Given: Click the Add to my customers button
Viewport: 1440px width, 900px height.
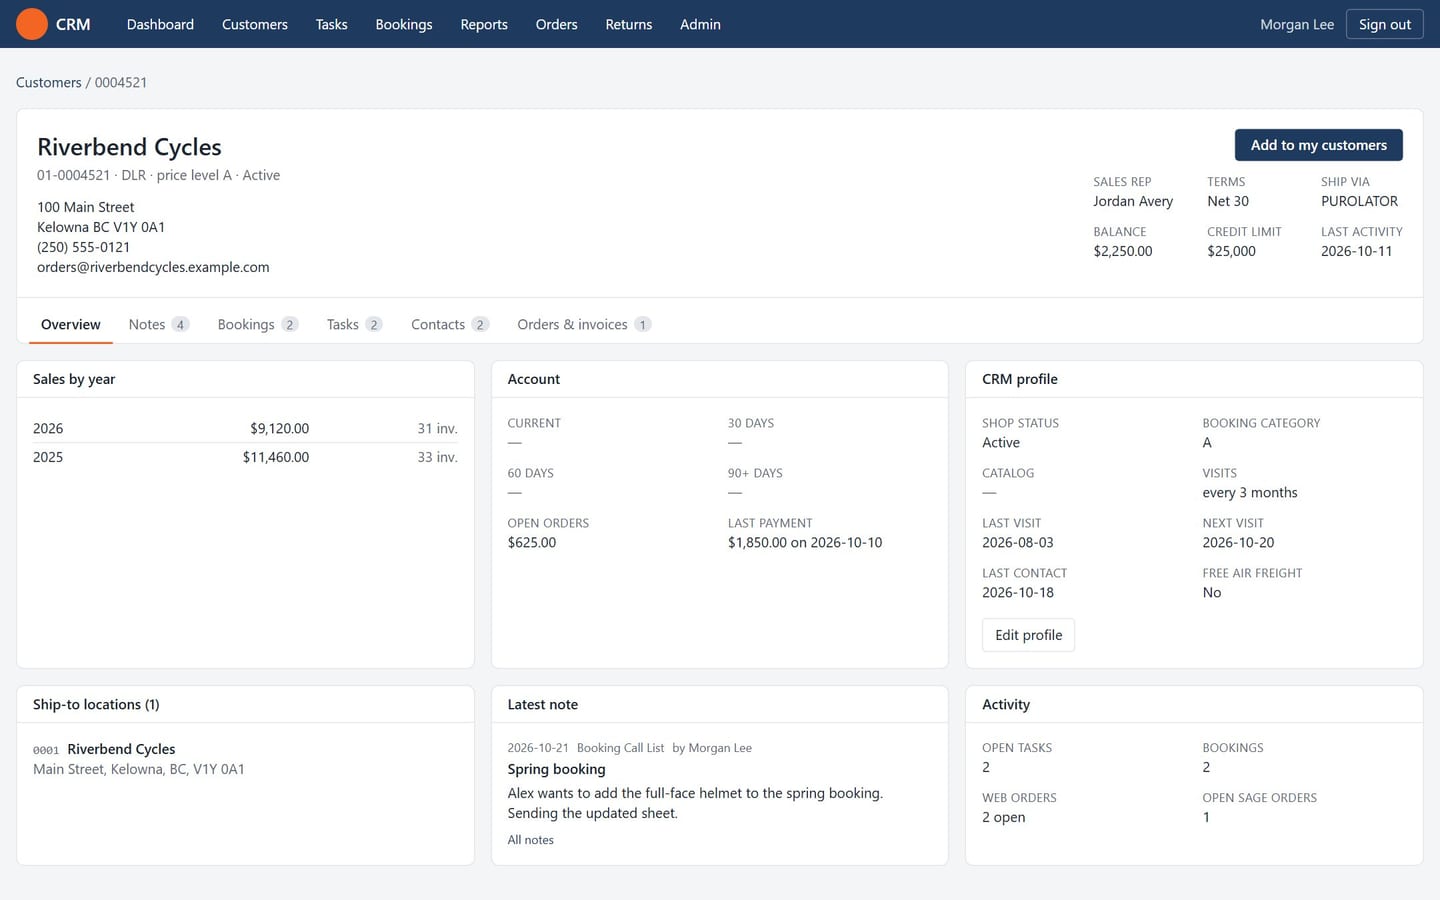Looking at the screenshot, I should (x=1318, y=145).
